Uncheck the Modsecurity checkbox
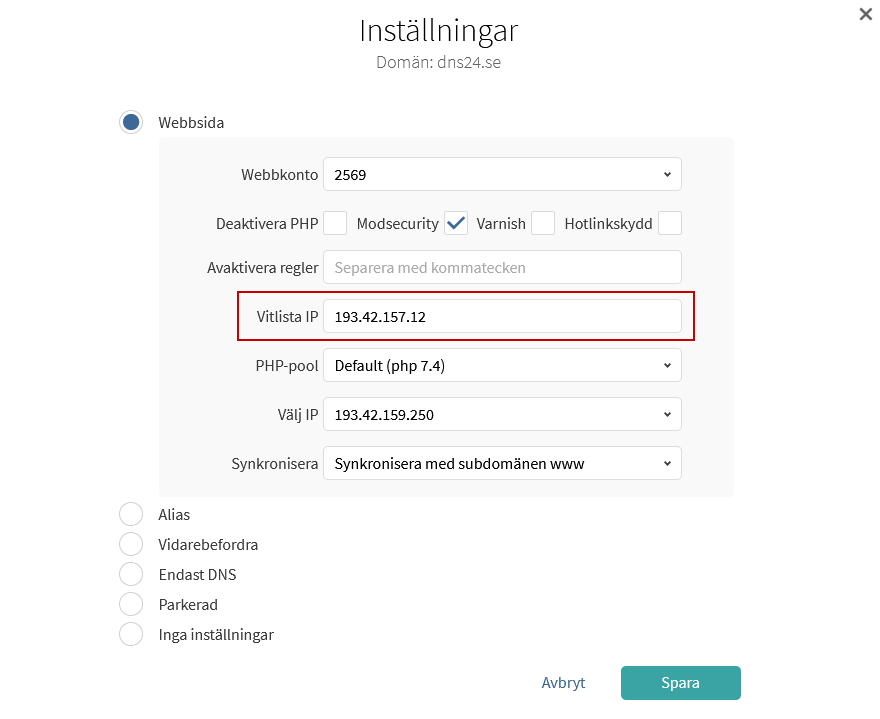Screen dimensions: 880x719 pos(456,223)
